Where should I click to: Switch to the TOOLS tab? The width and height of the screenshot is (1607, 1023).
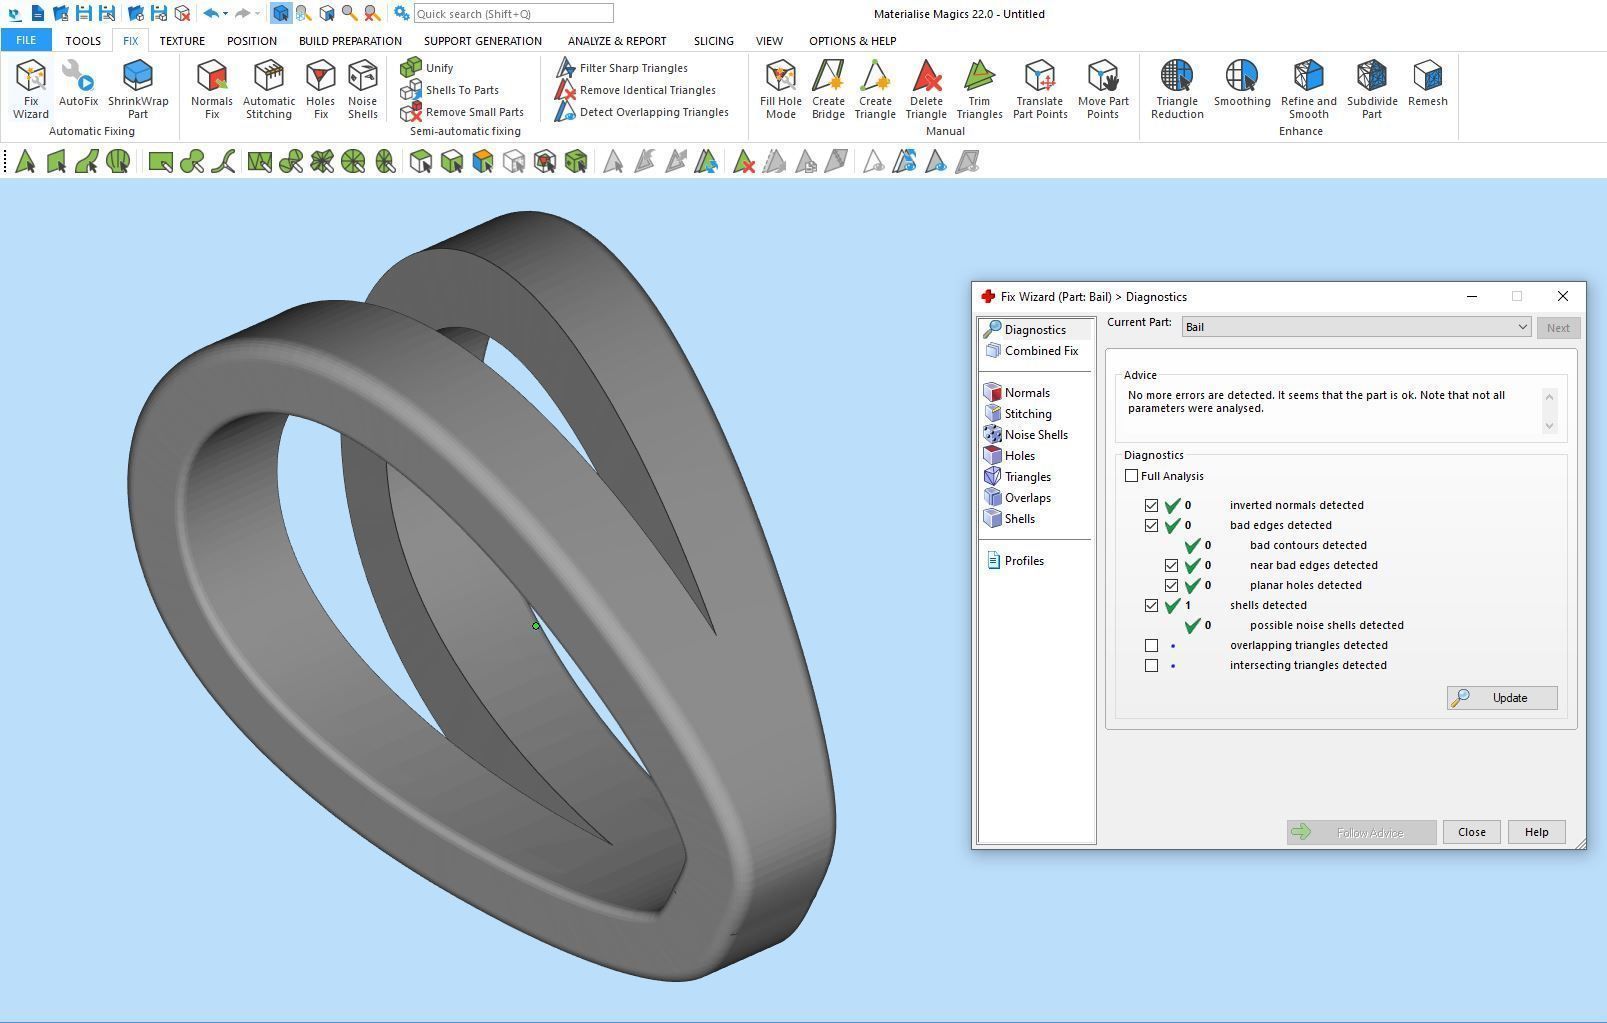click(x=83, y=41)
